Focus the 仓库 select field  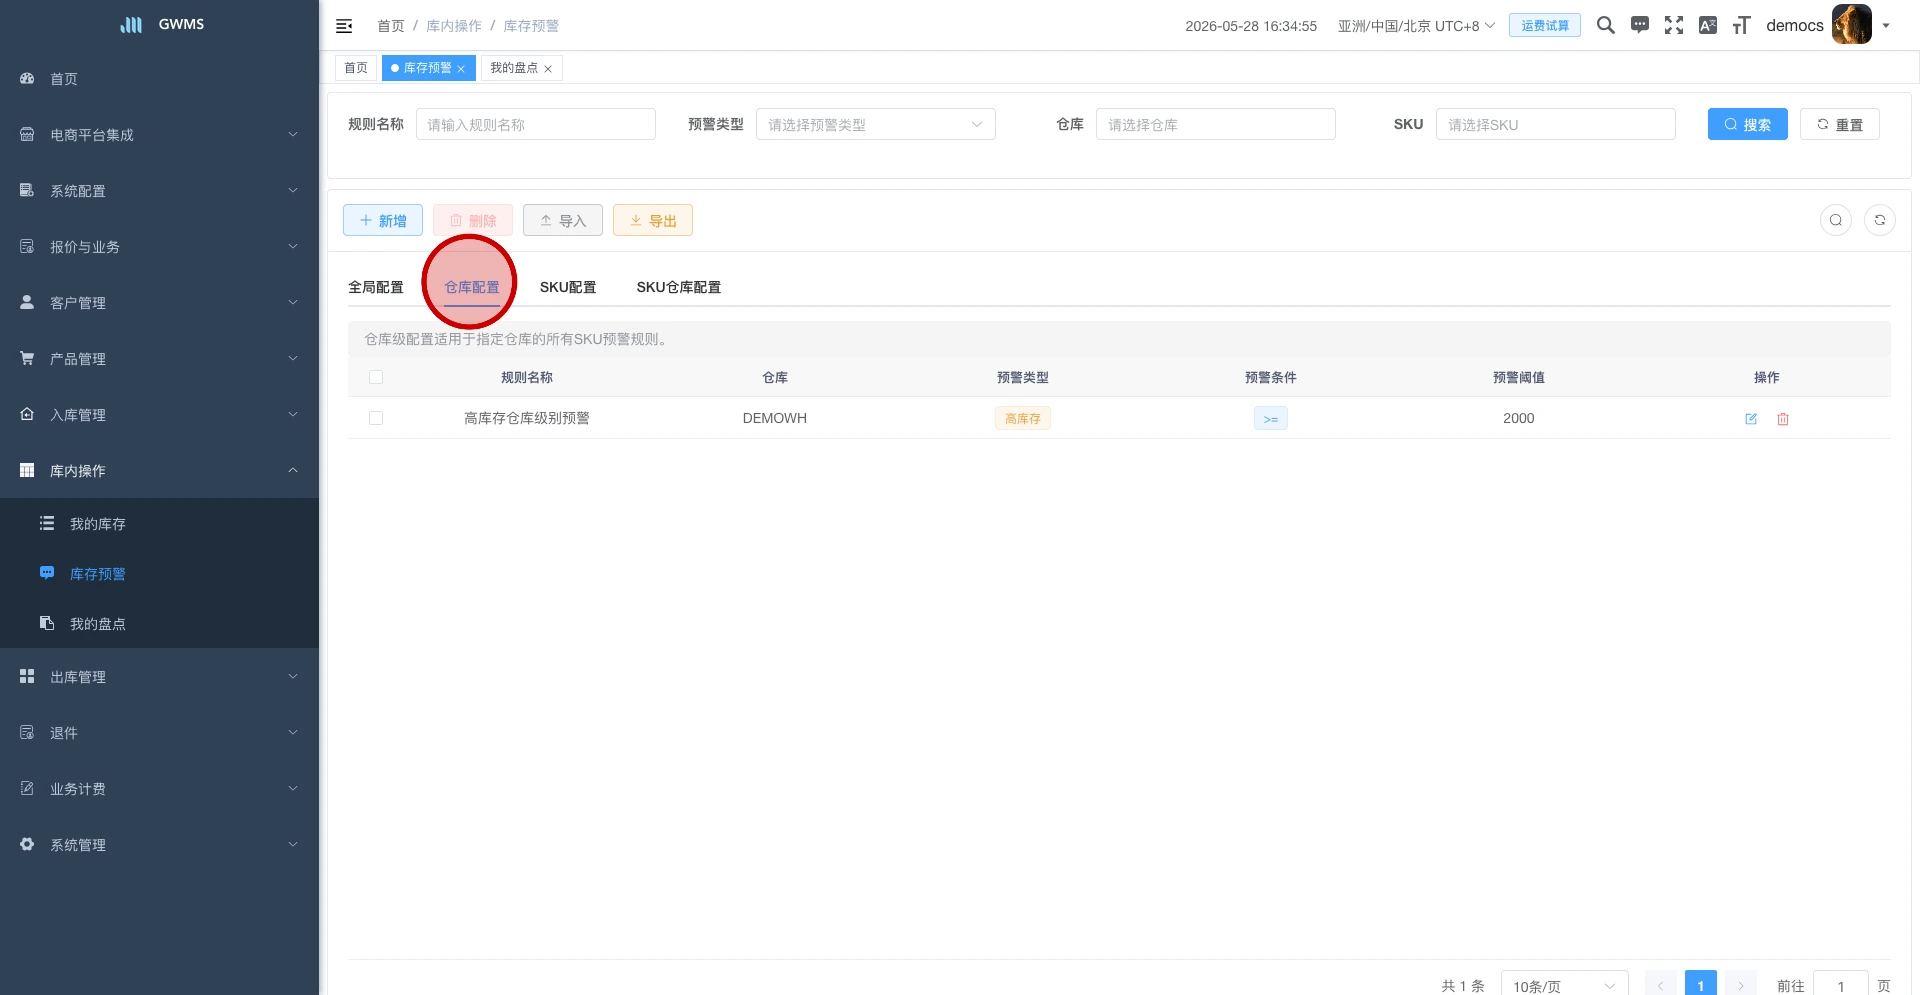[x=1216, y=124]
